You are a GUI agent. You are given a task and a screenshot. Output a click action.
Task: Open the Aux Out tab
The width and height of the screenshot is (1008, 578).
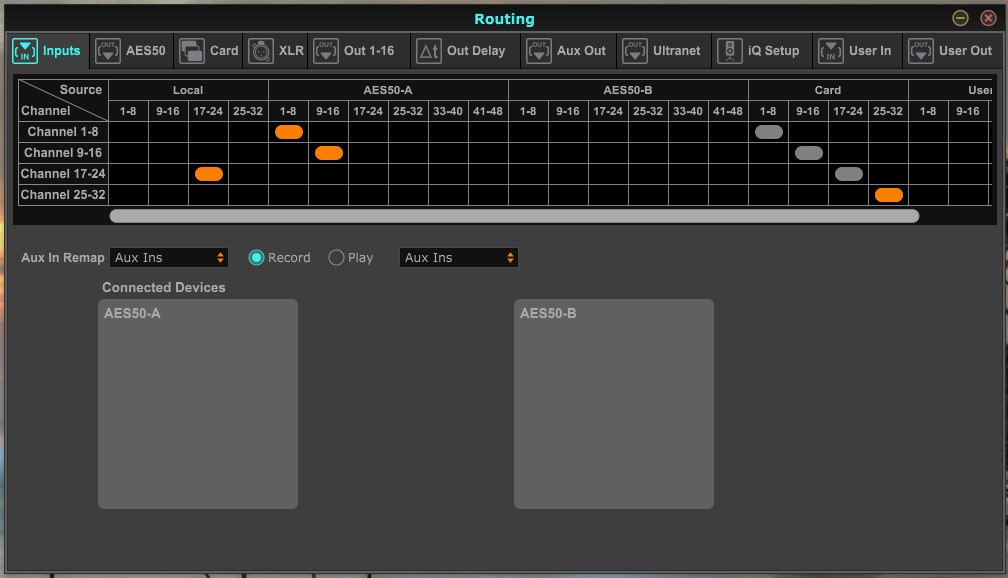coord(569,51)
